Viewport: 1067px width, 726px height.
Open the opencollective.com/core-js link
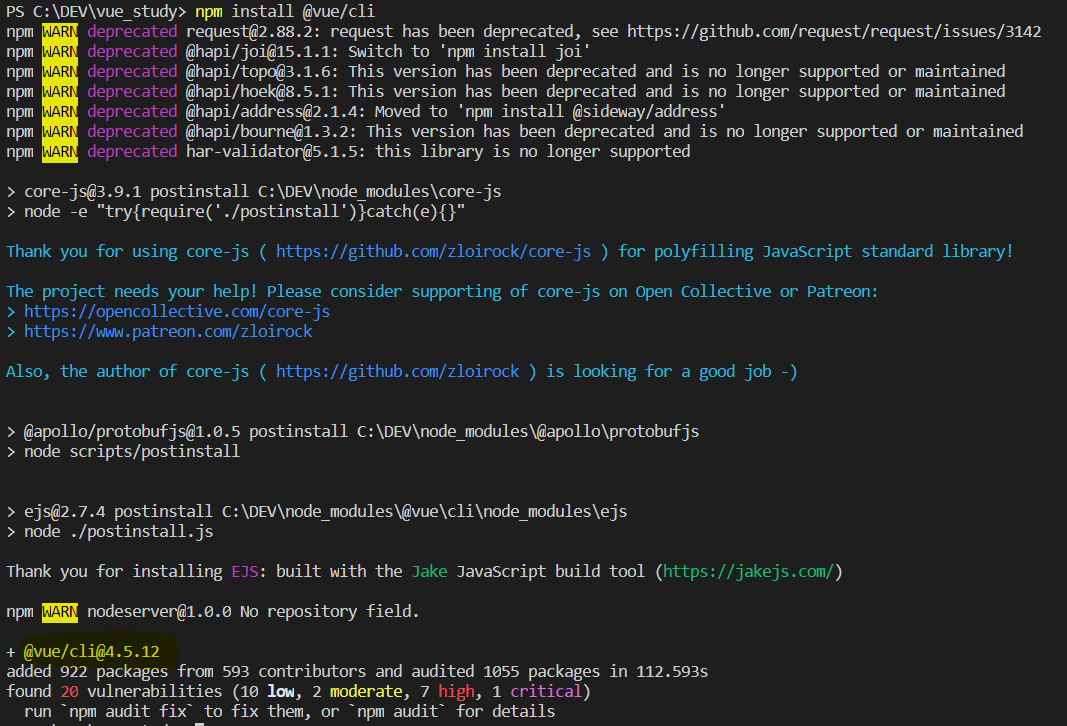click(177, 312)
